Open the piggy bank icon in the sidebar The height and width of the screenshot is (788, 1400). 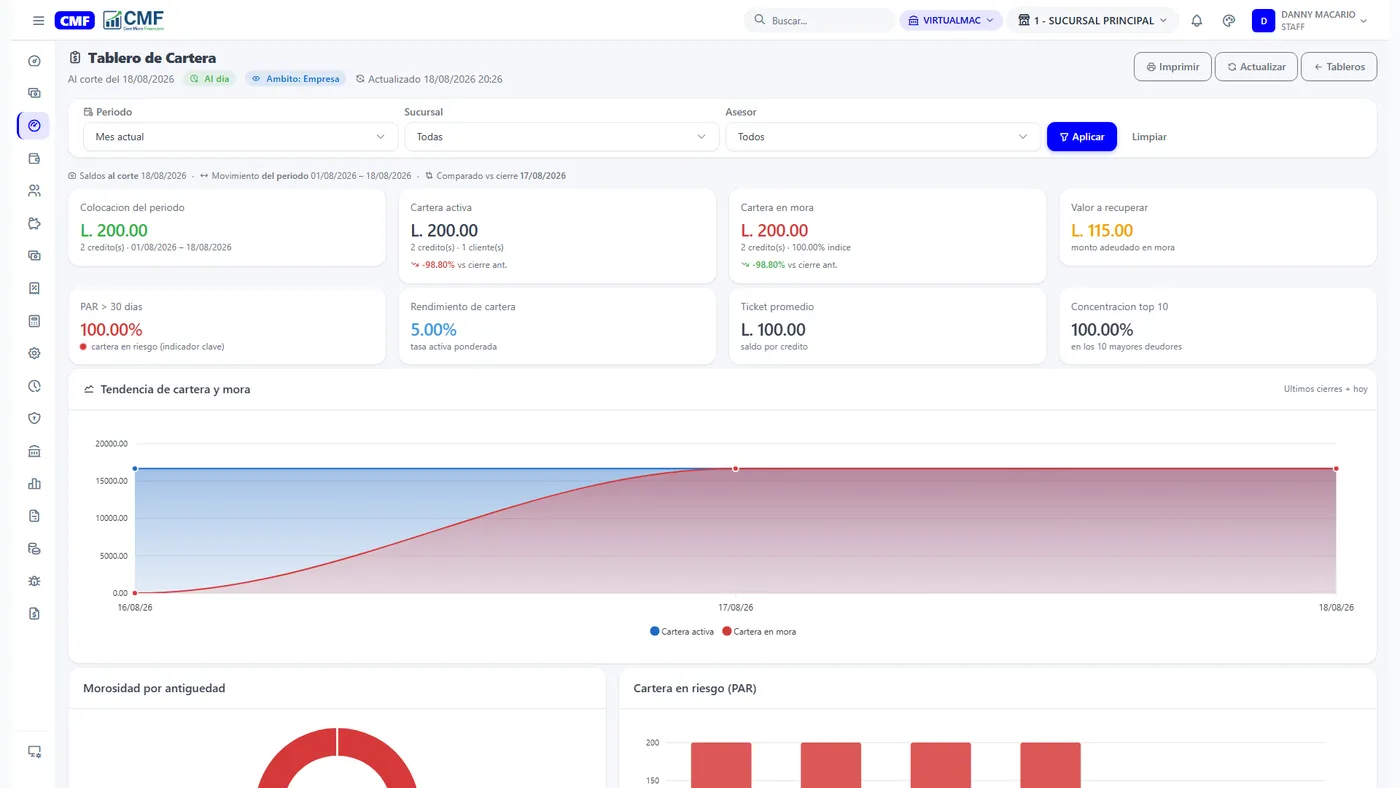(x=34, y=223)
